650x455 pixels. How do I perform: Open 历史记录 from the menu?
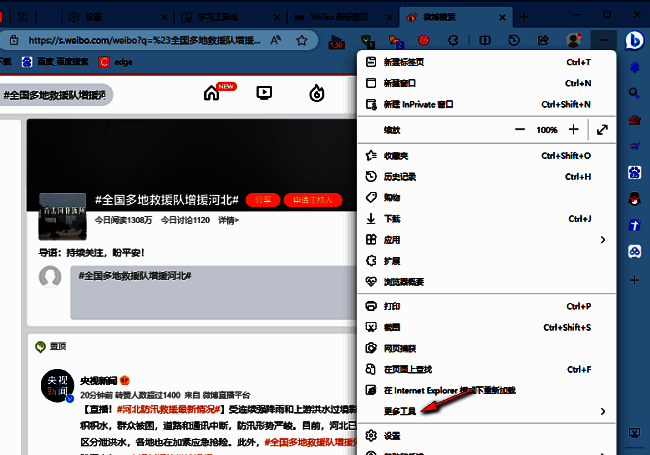(399, 176)
